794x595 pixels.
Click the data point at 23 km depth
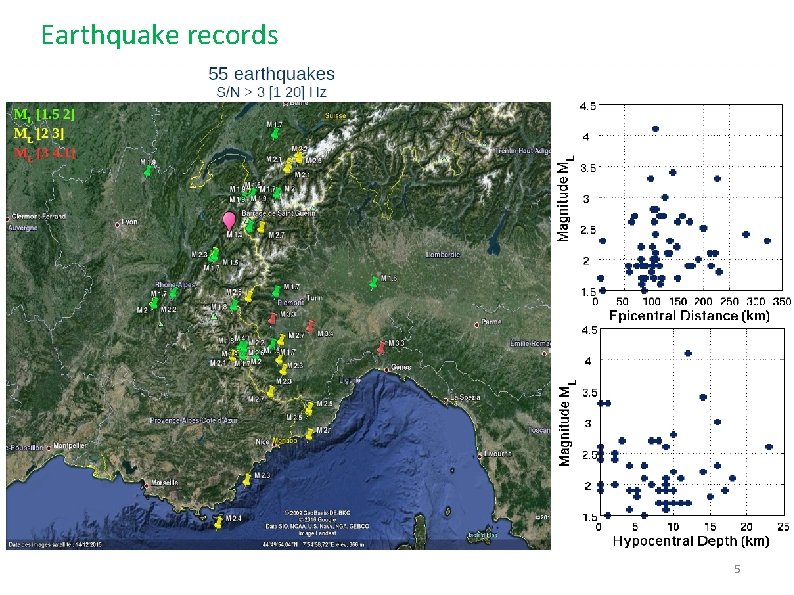coord(769,447)
